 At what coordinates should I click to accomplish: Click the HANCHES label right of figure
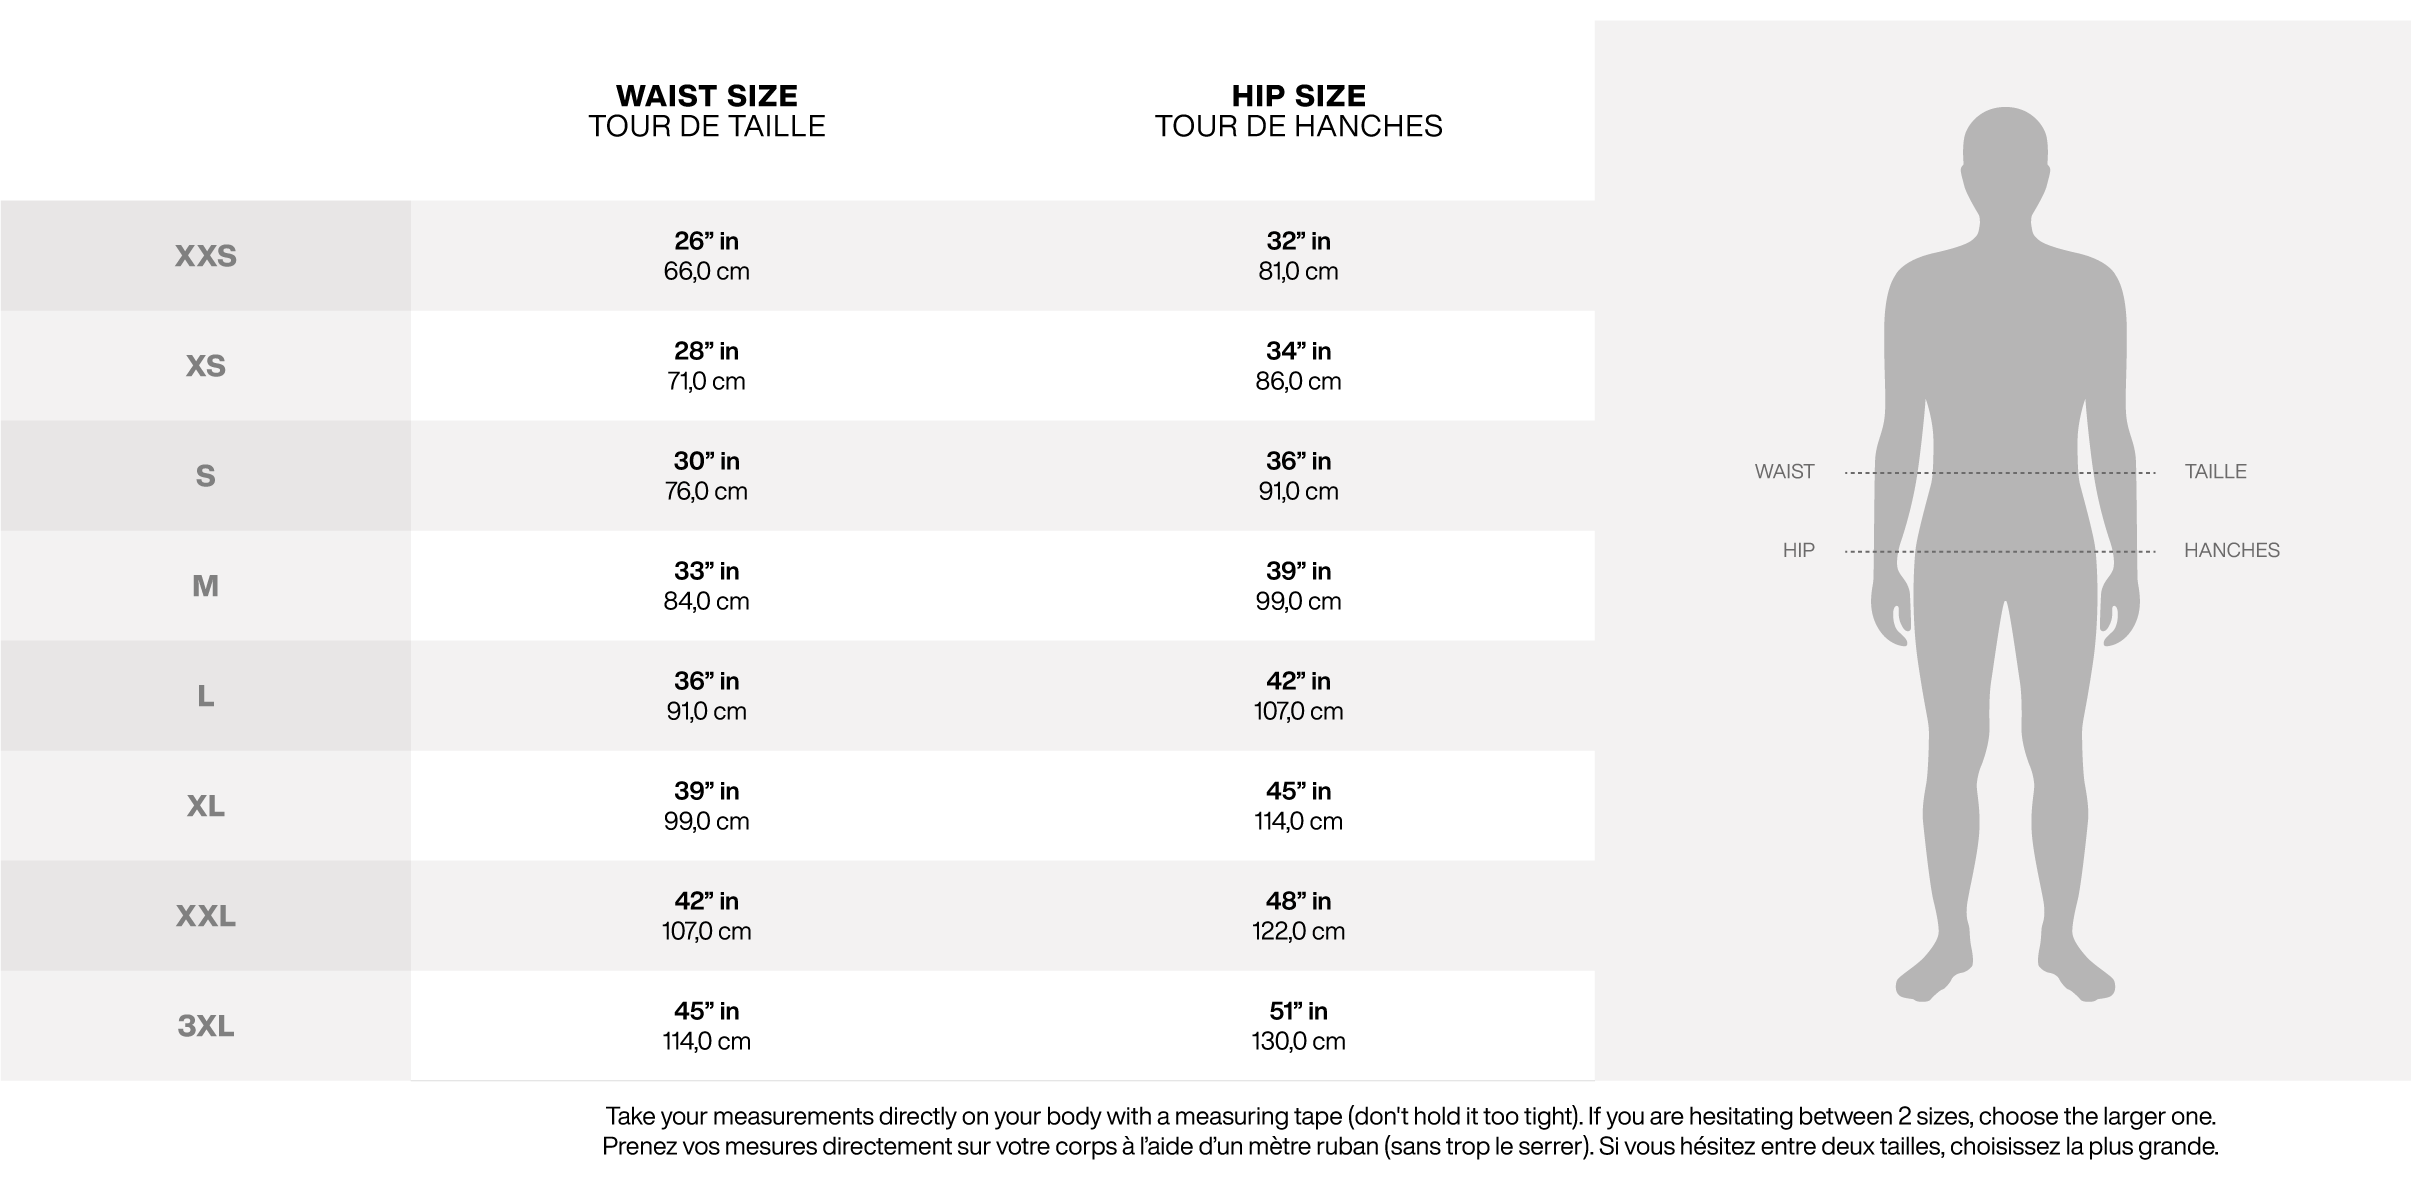2231,551
